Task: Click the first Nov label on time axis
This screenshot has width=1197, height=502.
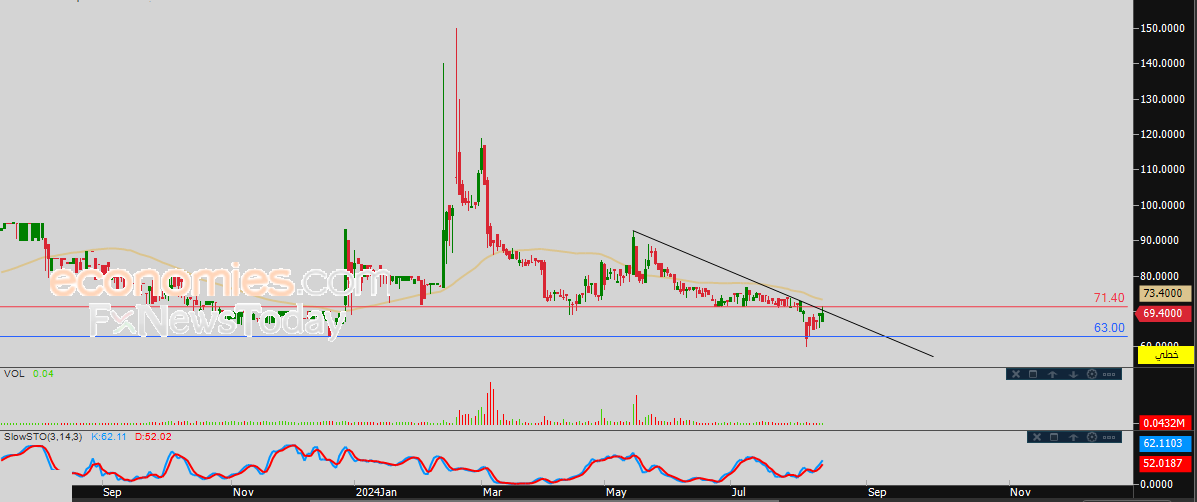Action: point(244,493)
